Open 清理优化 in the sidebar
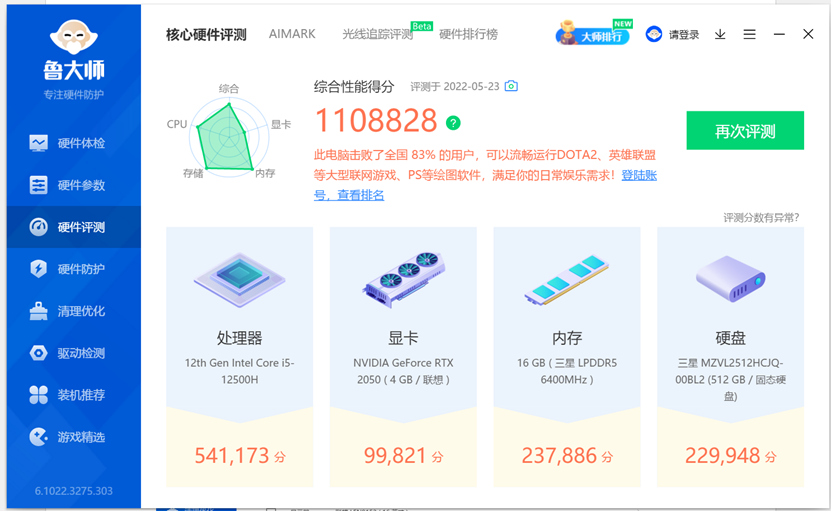This screenshot has width=831, height=511. [74, 311]
